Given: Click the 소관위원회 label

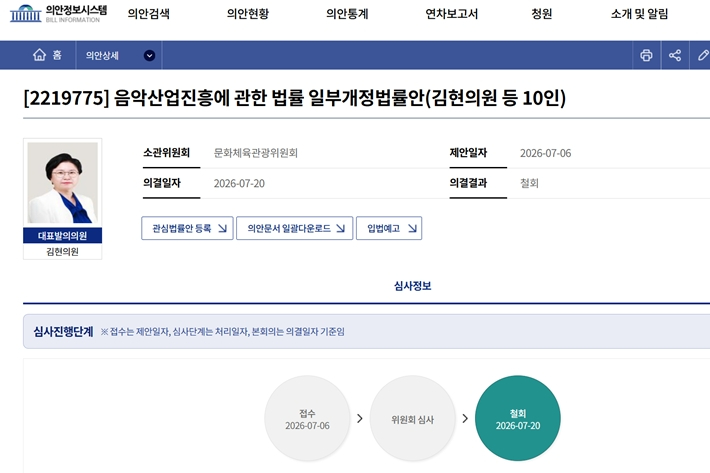Looking at the screenshot, I should [167, 153].
